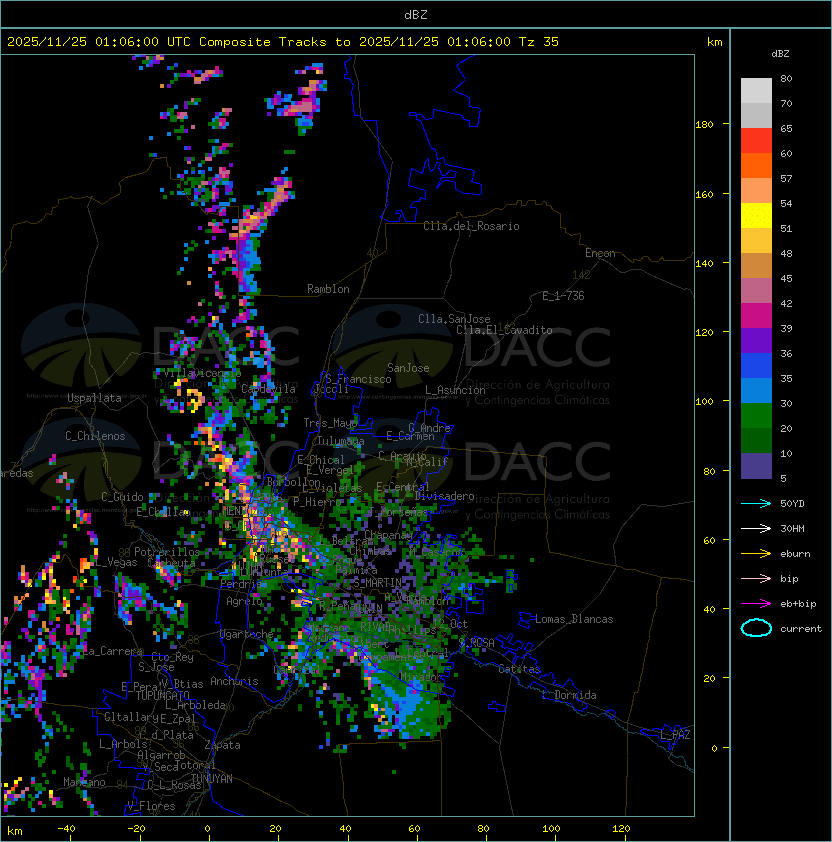832x842 pixels.
Task: Click the 'Ramblon' label near the map center
Action: (328, 289)
